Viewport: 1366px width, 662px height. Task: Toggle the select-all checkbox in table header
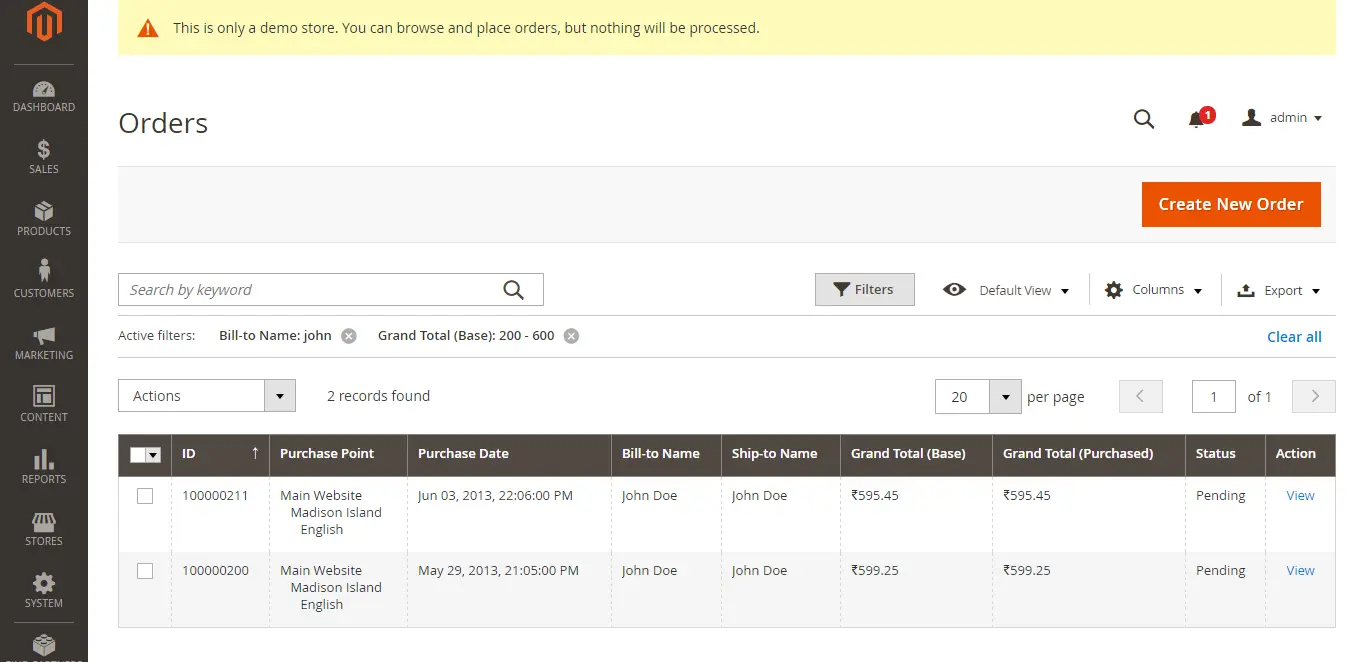coord(138,455)
